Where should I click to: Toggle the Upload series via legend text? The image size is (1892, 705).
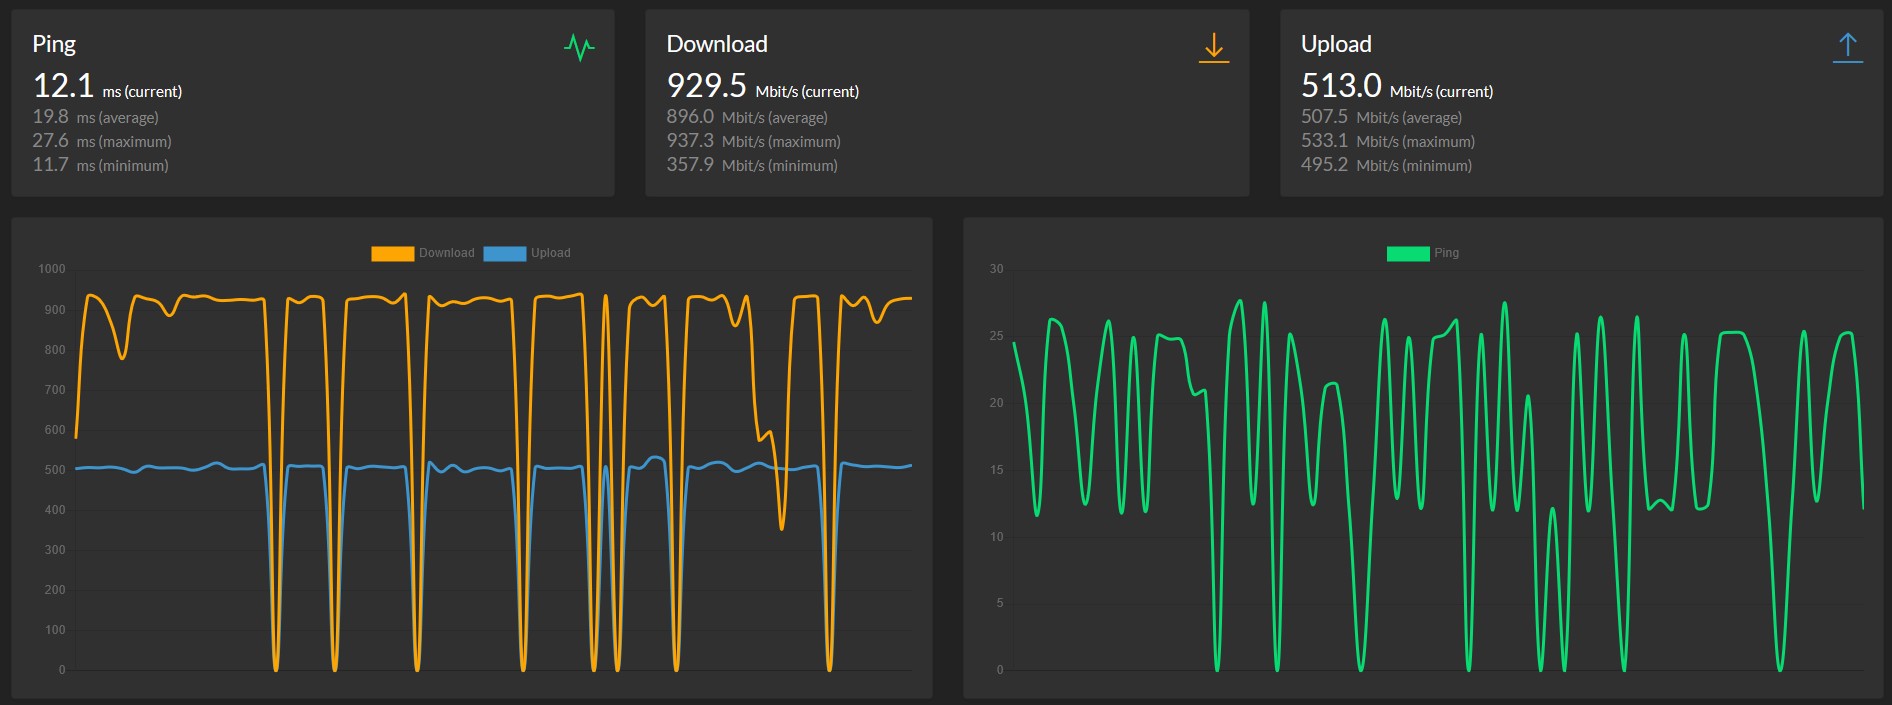pyautogui.click(x=550, y=253)
